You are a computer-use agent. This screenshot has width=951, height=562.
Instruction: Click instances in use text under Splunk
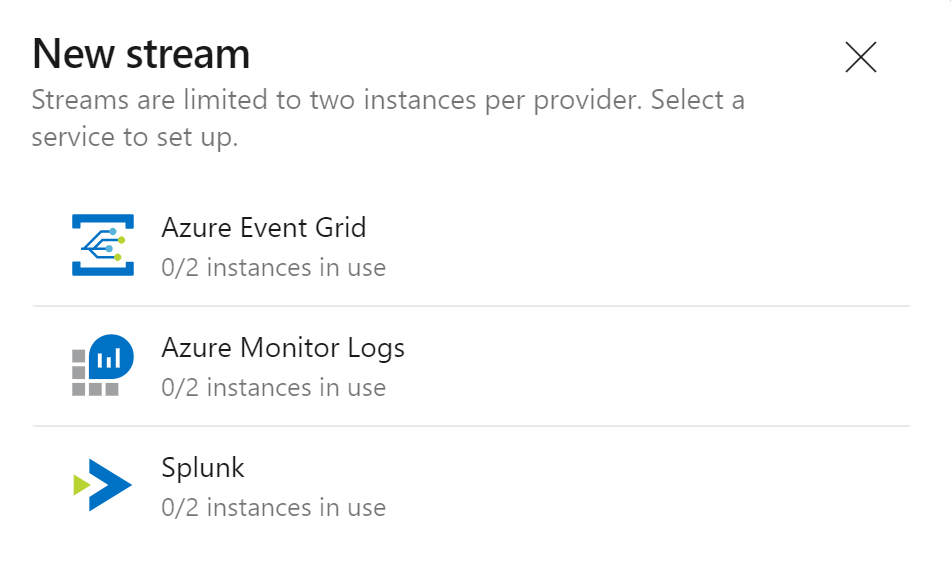273,508
